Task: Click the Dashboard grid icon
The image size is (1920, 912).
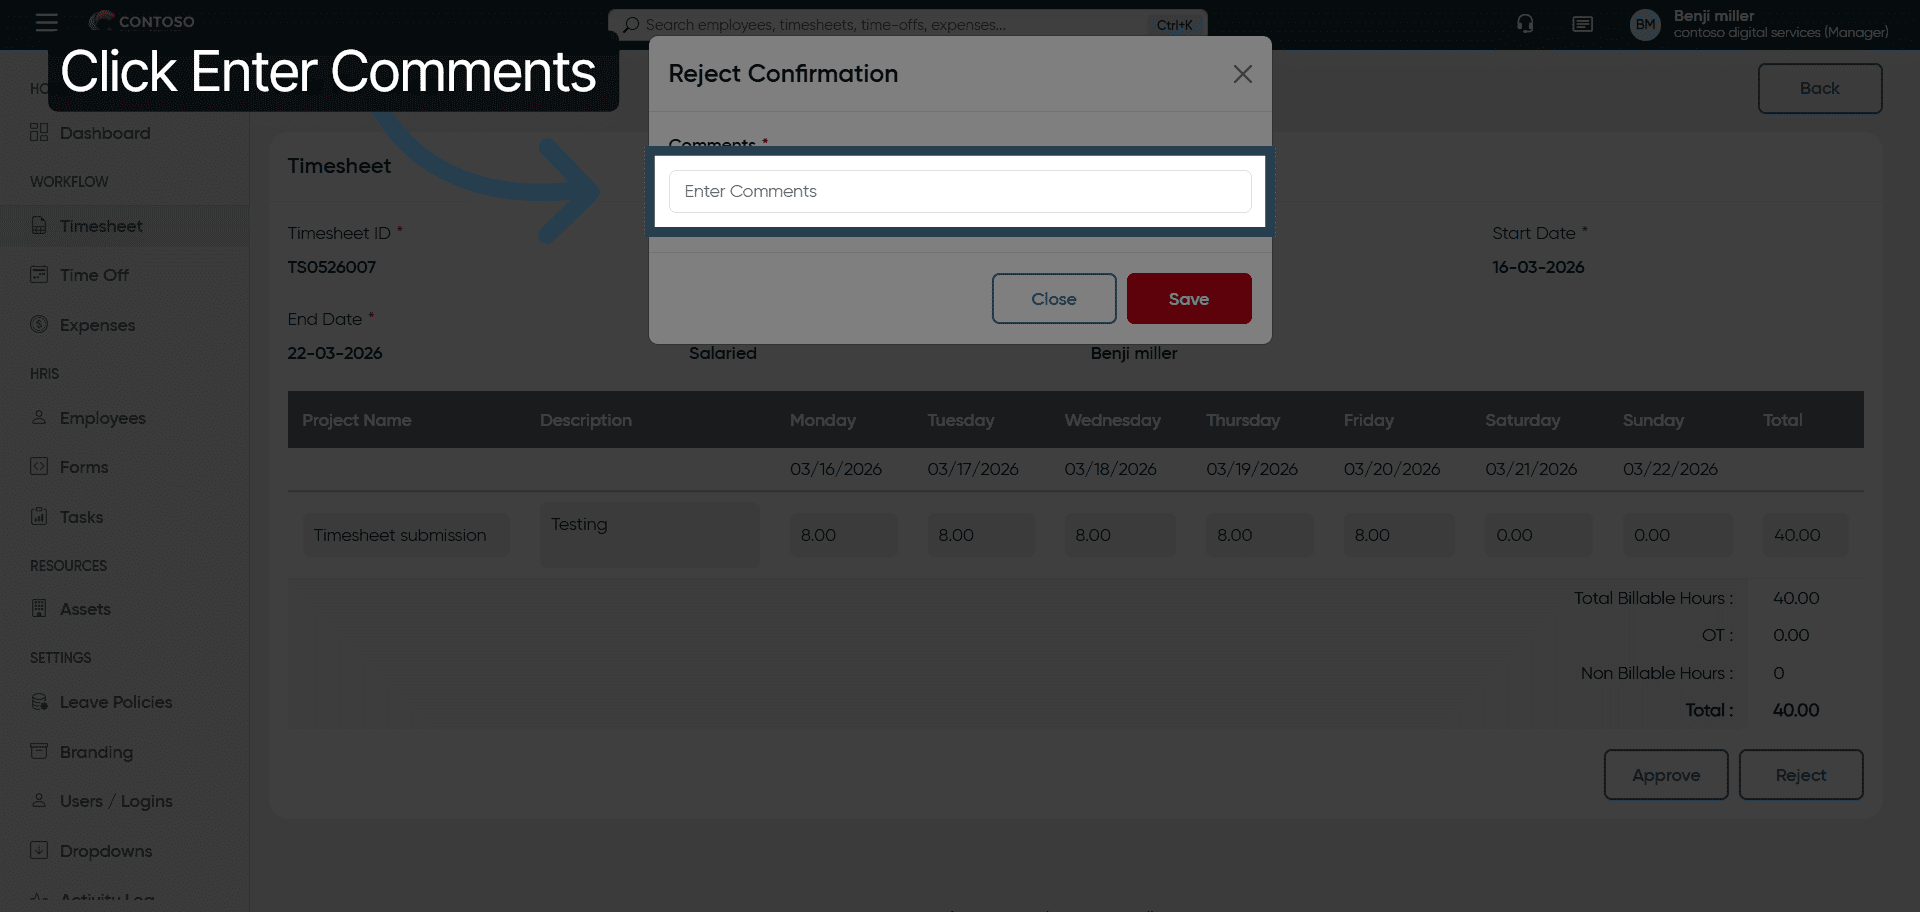Action: click(x=39, y=133)
